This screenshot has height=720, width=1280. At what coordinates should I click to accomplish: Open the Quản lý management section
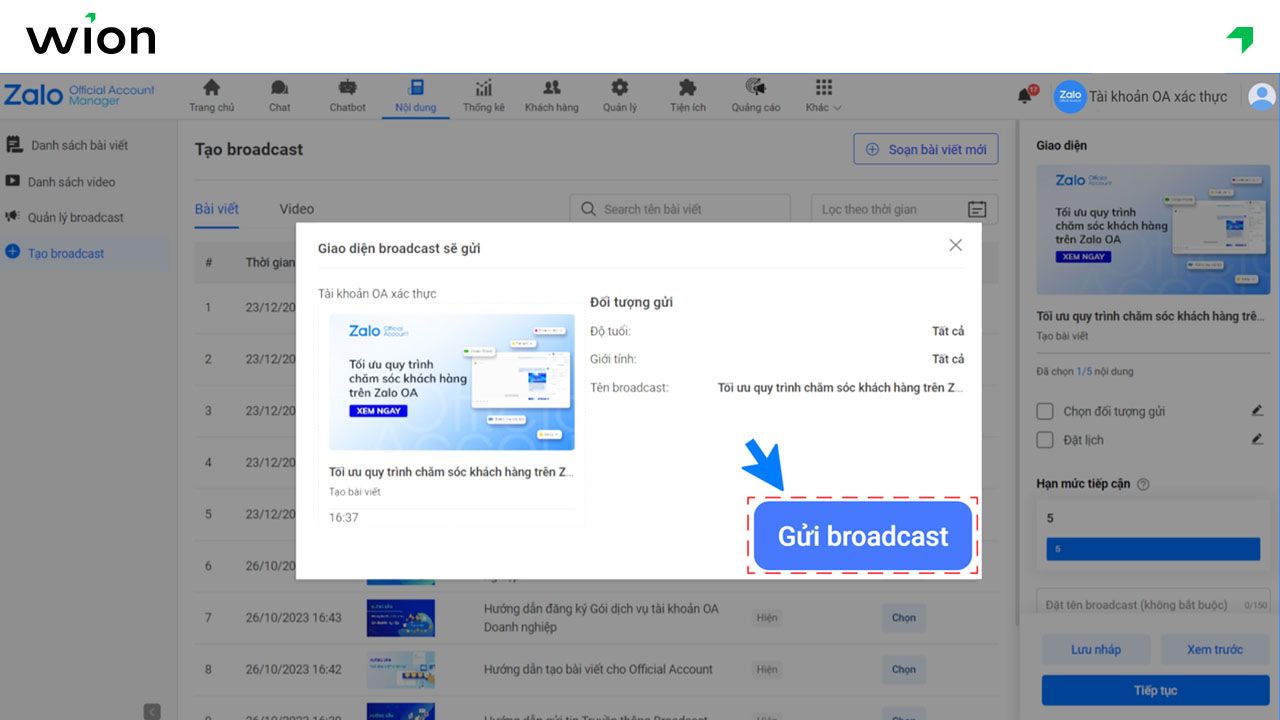pyautogui.click(x=619, y=95)
